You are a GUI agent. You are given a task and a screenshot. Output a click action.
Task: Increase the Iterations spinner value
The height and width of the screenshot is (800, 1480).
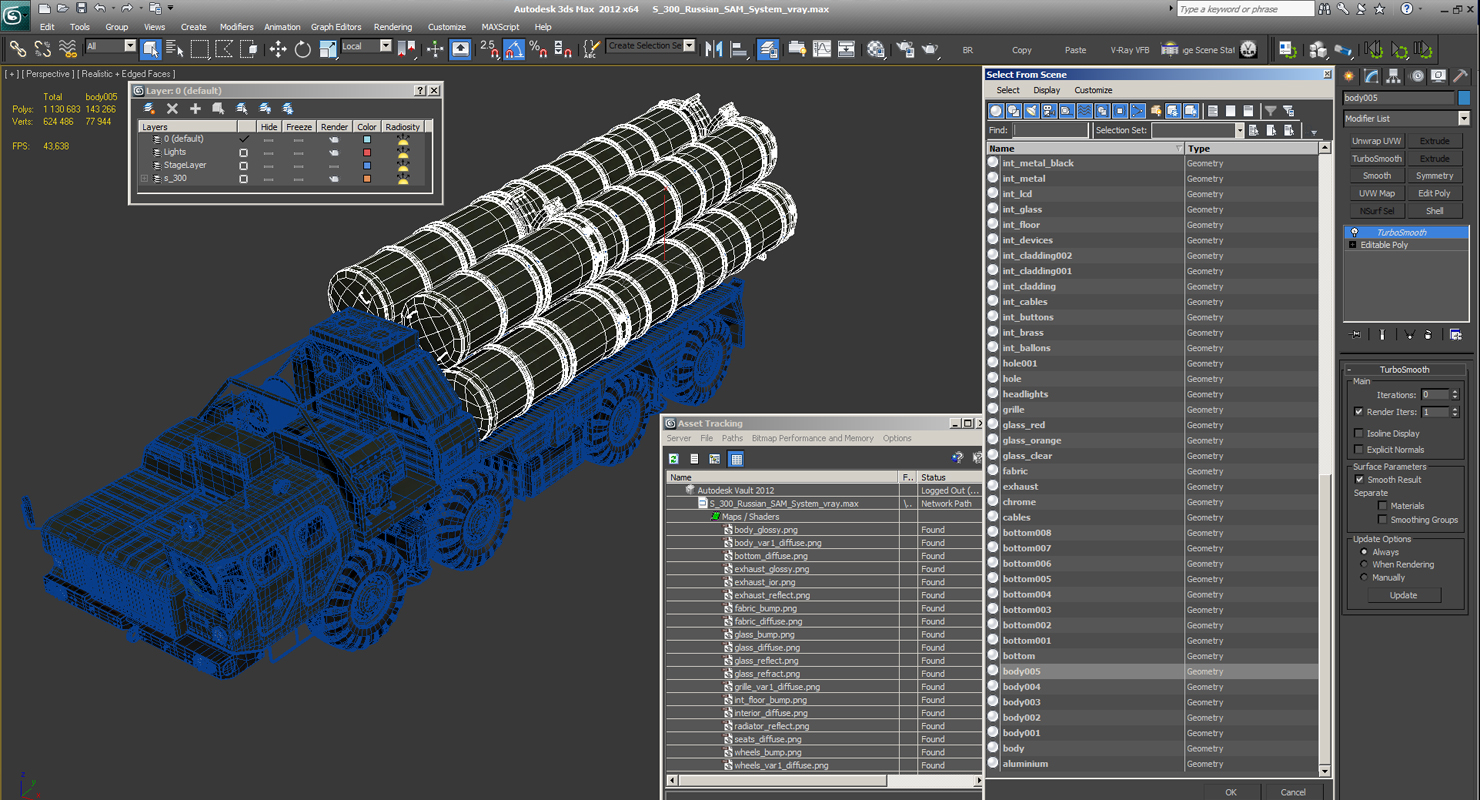pos(1455,392)
